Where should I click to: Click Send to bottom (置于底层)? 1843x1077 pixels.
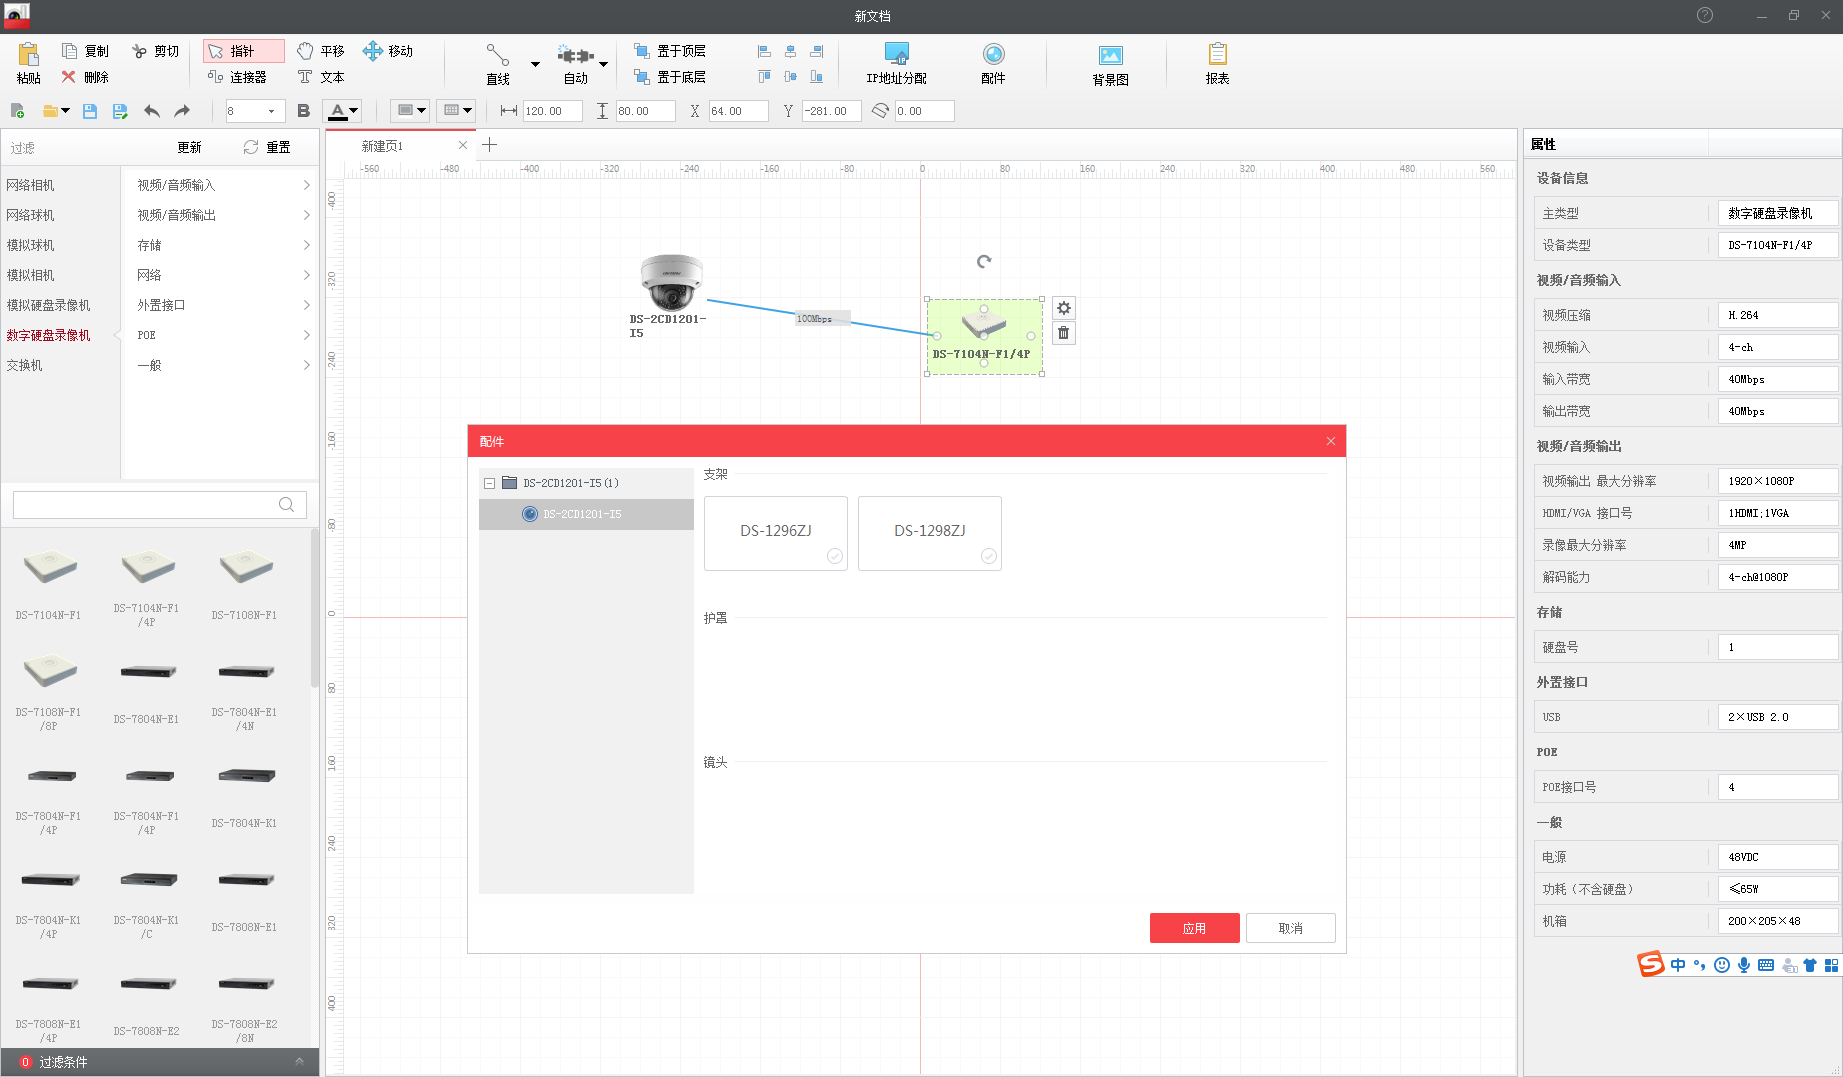(x=670, y=77)
